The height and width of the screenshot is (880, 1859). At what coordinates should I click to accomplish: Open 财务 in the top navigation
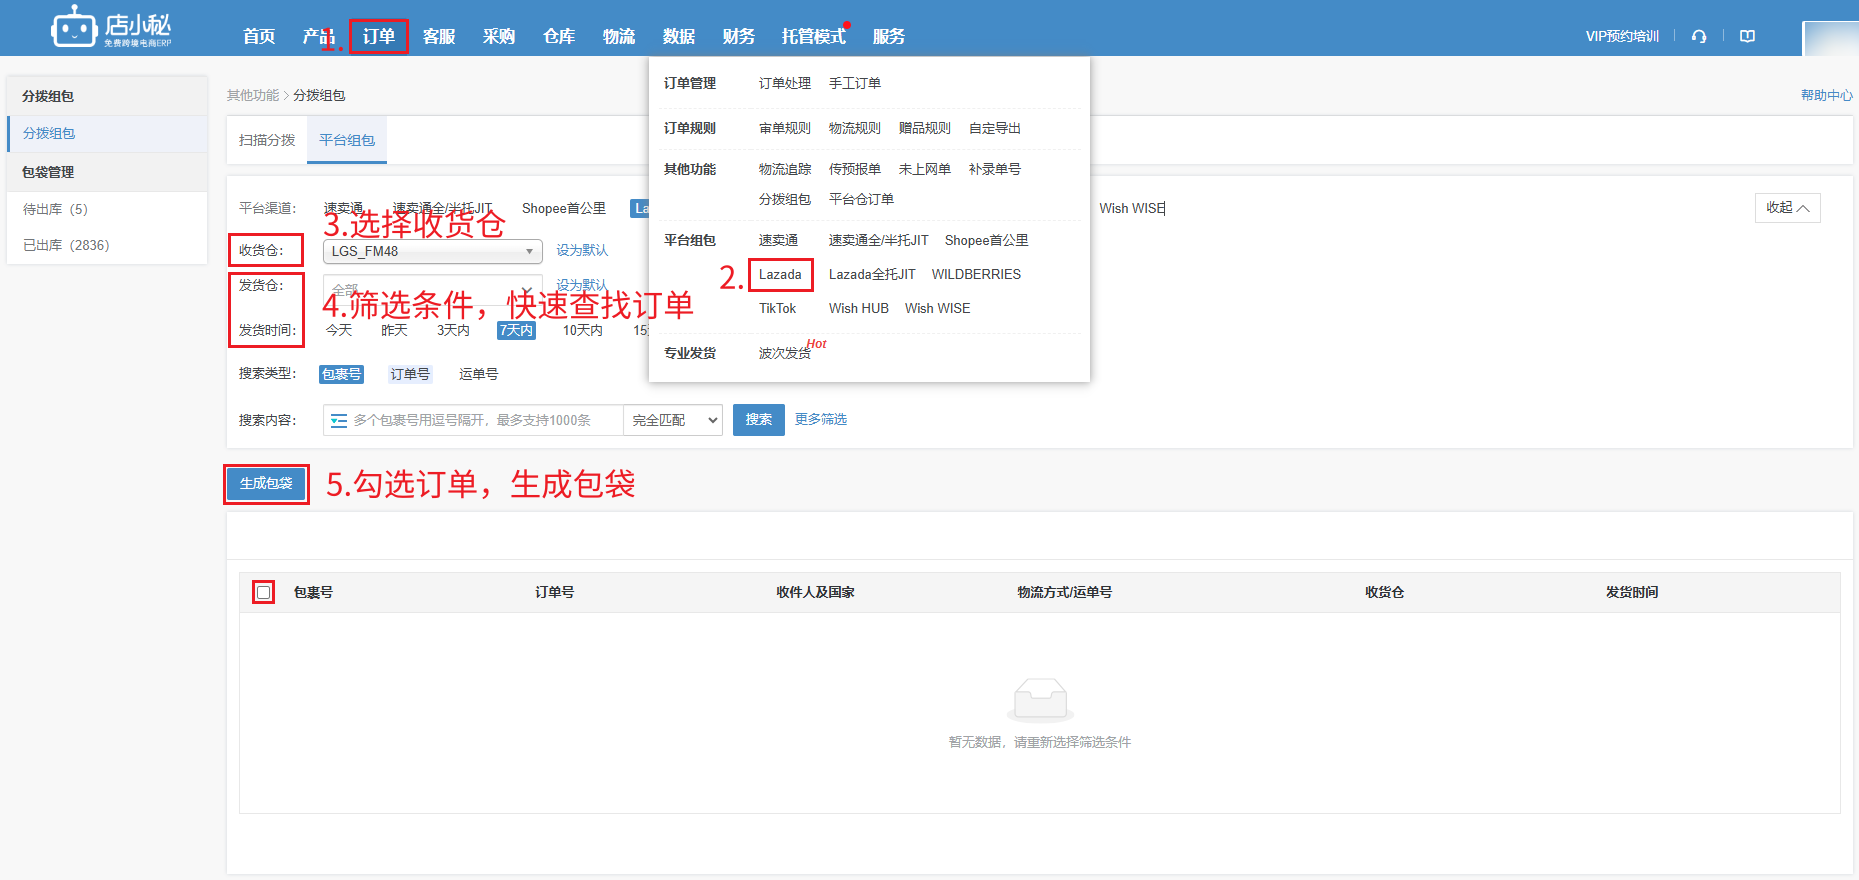(739, 36)
